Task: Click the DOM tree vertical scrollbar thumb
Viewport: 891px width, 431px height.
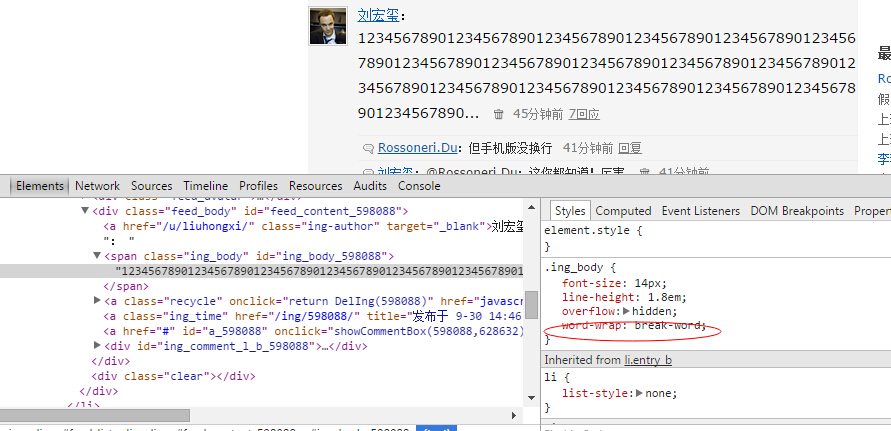Action: point(531,305)
